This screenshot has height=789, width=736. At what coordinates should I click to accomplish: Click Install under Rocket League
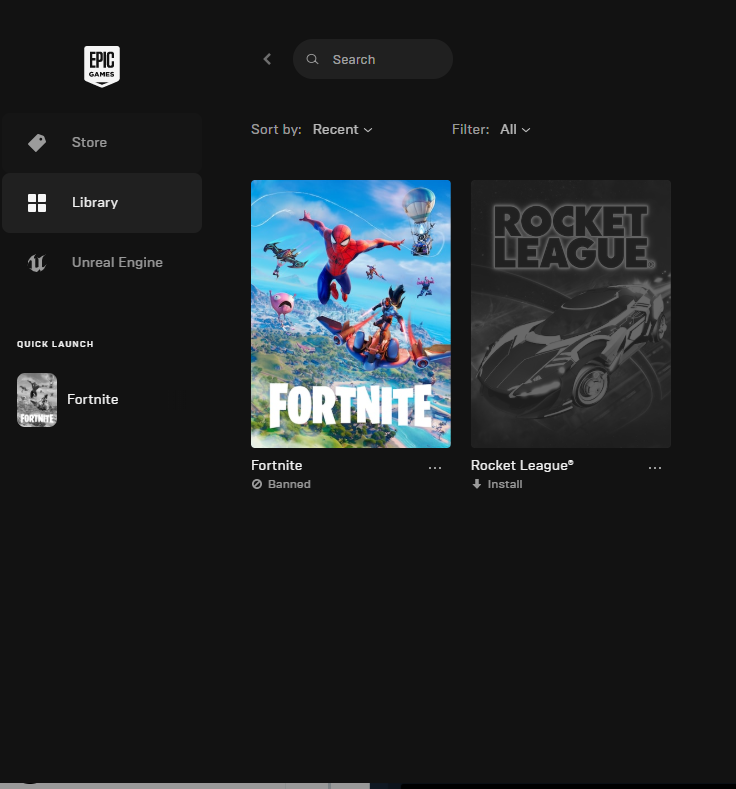(x=505, y=484)
